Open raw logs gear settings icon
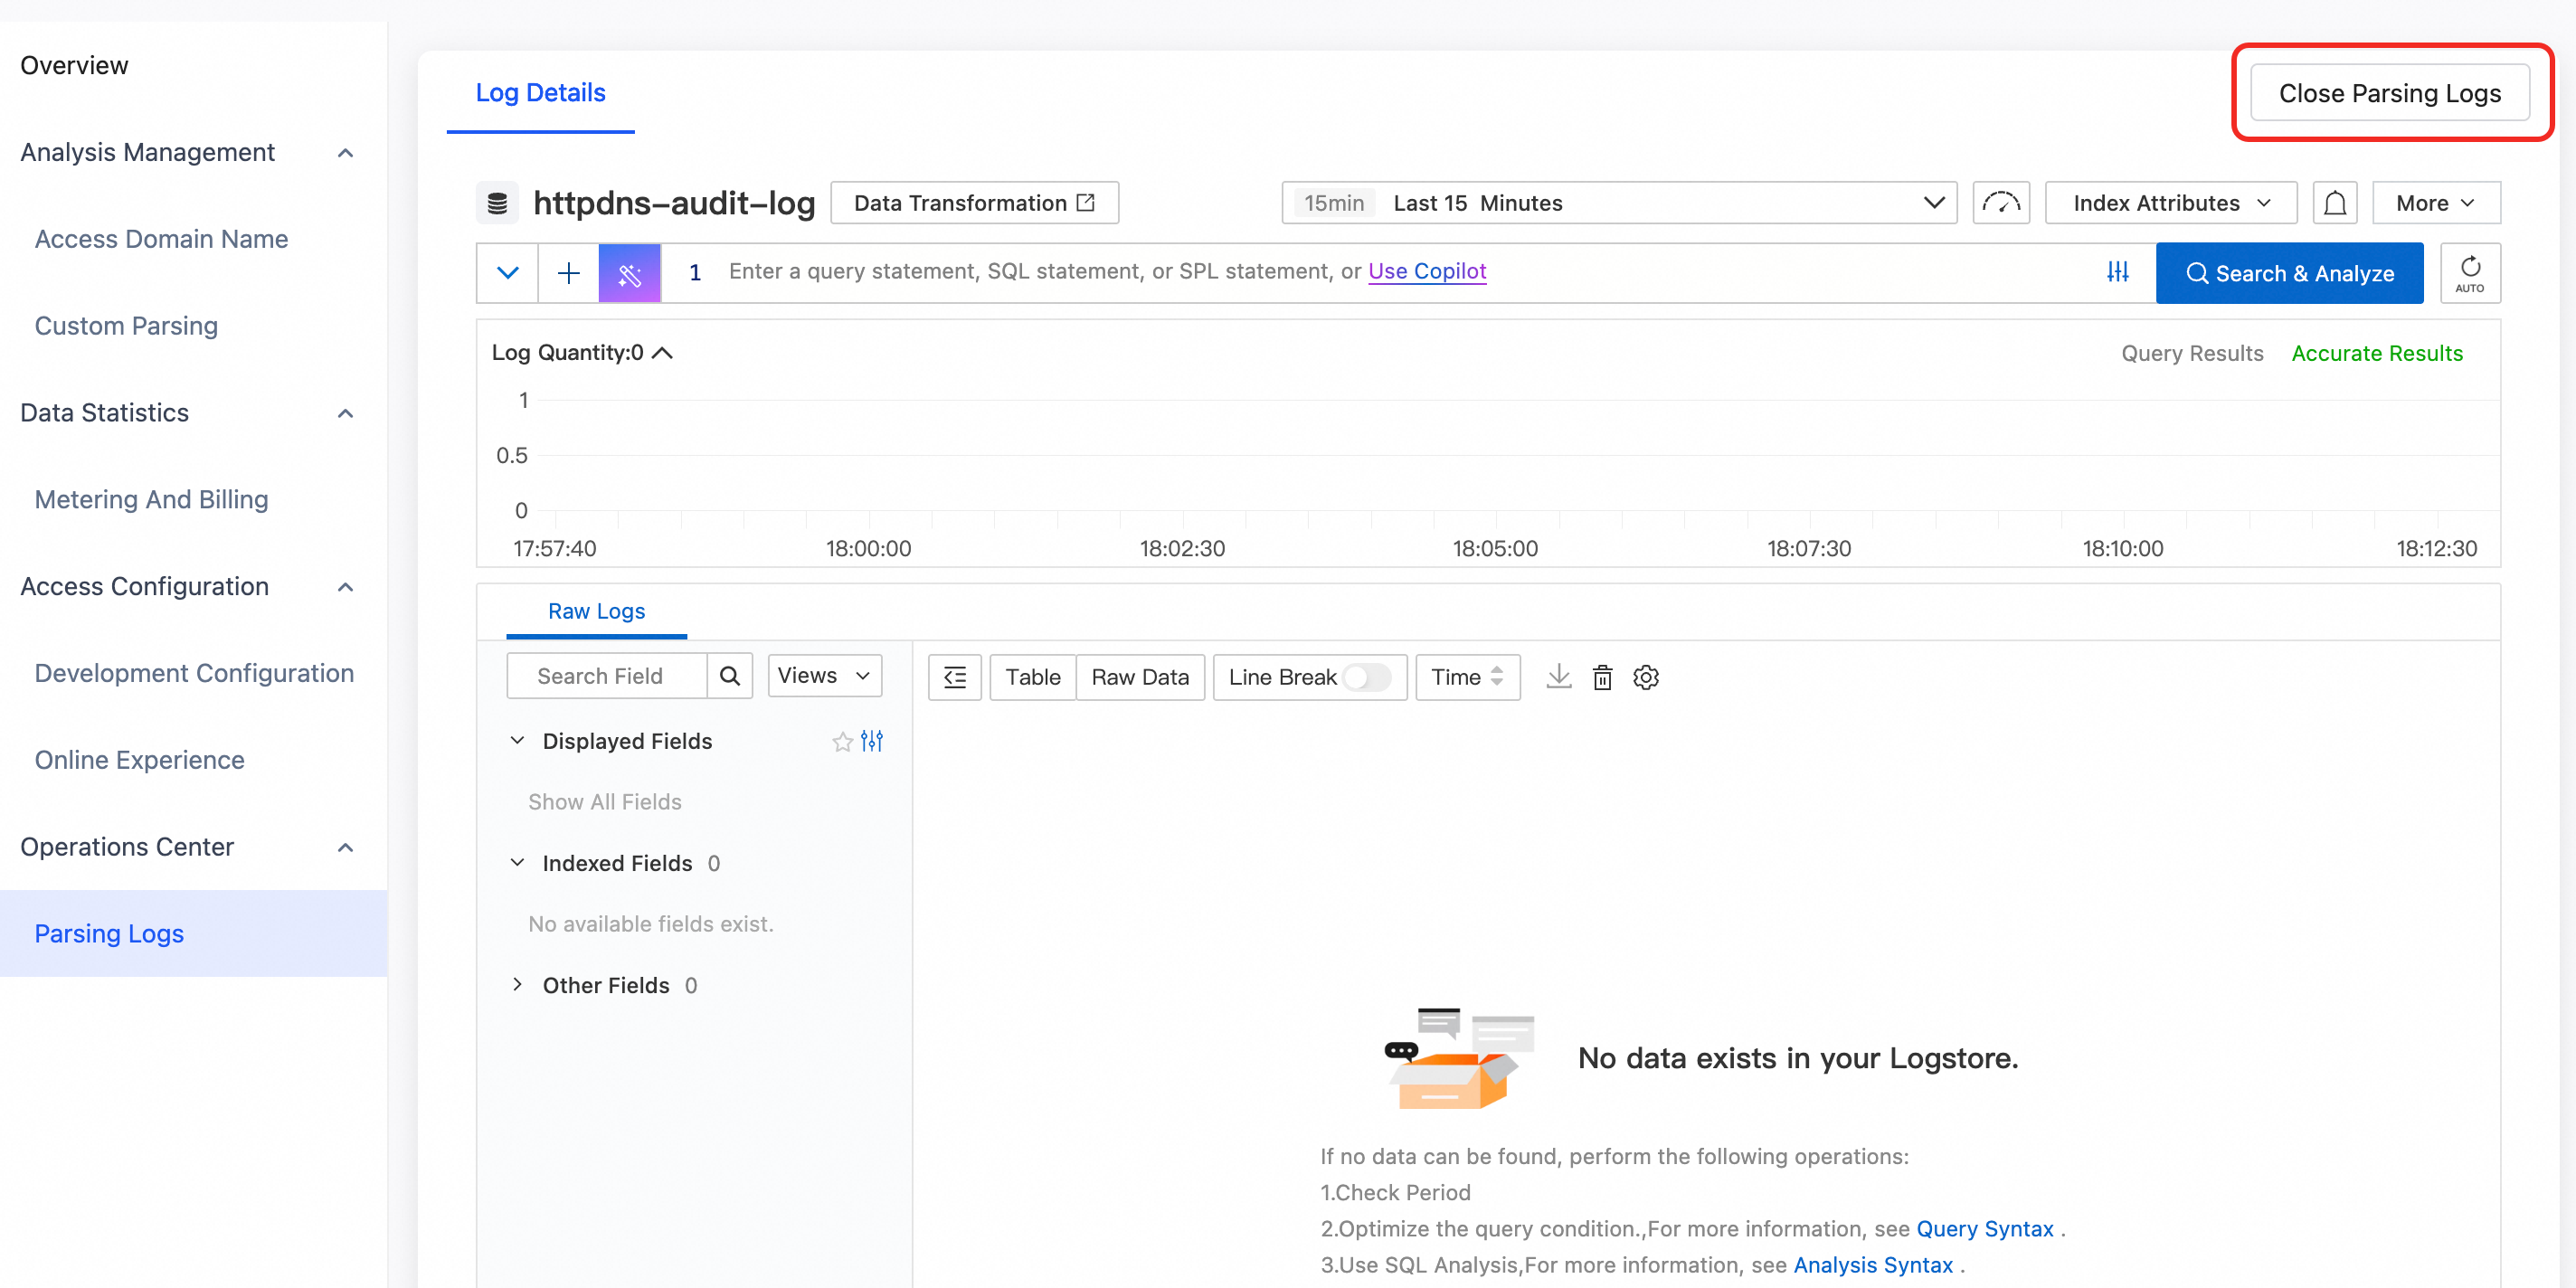The width and height of the screenshot is (2576, 1288). point(1646,677)
